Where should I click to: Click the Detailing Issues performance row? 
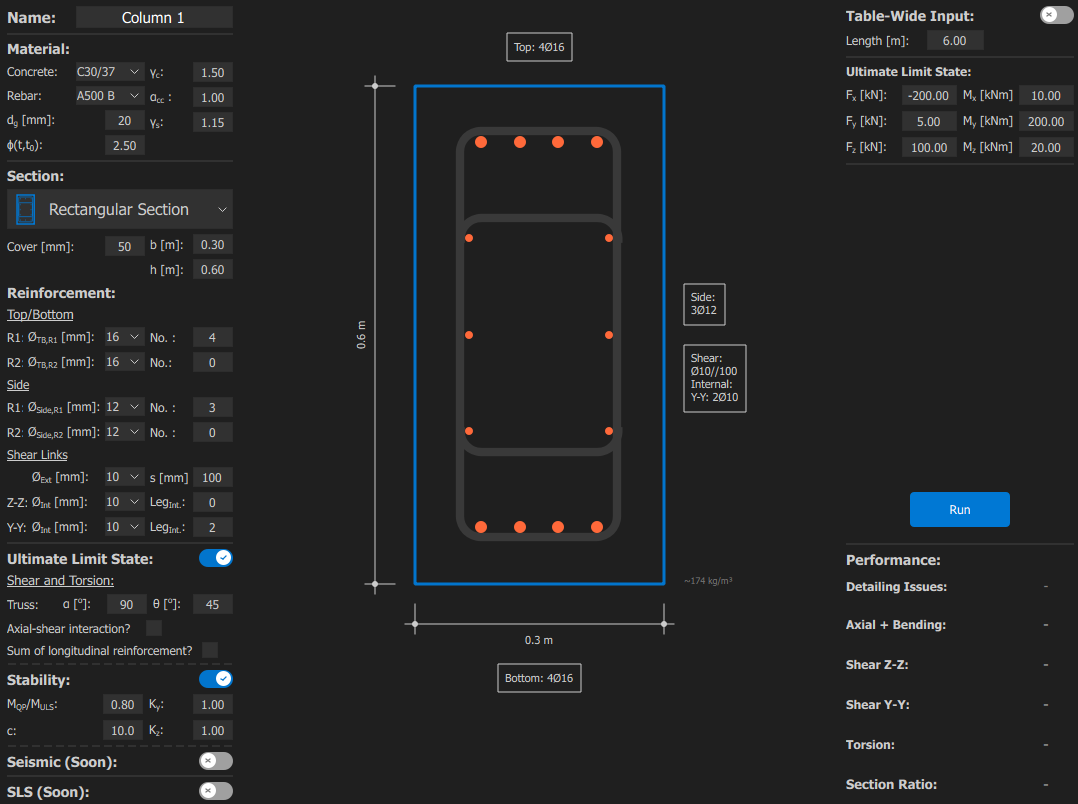click(959, 587)
